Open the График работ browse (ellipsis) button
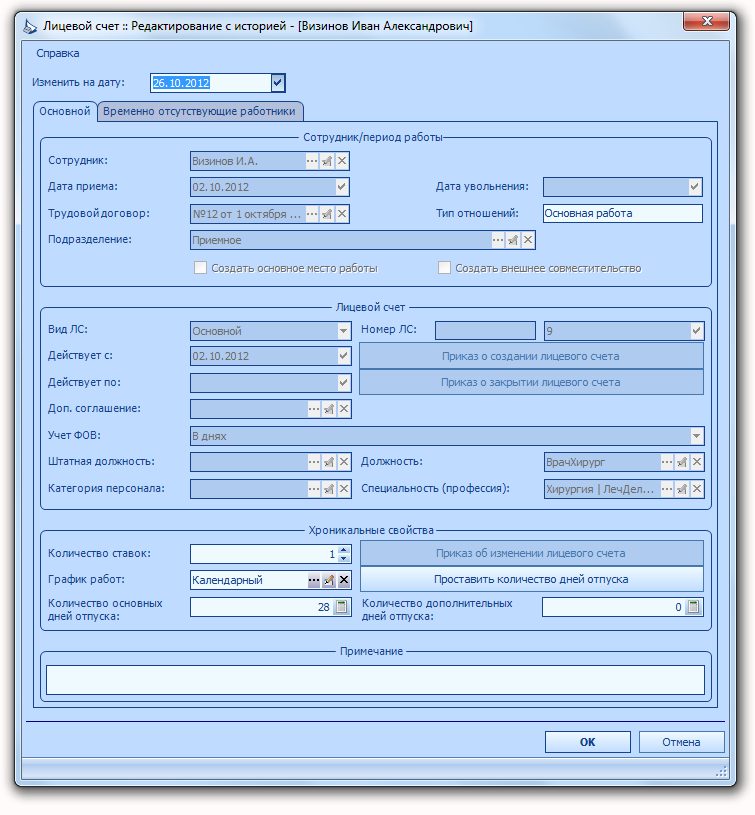 tap(313, 580)
